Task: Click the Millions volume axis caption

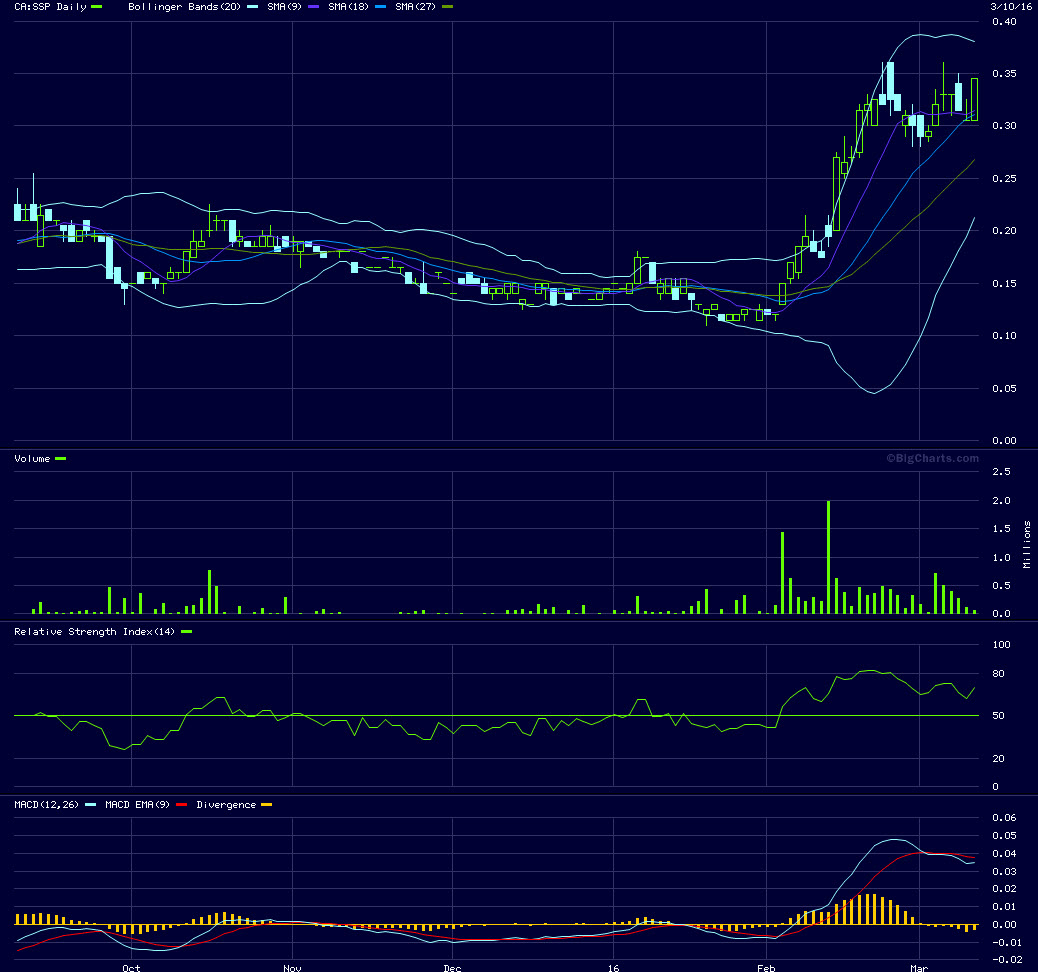Action: coord(1027,544)
